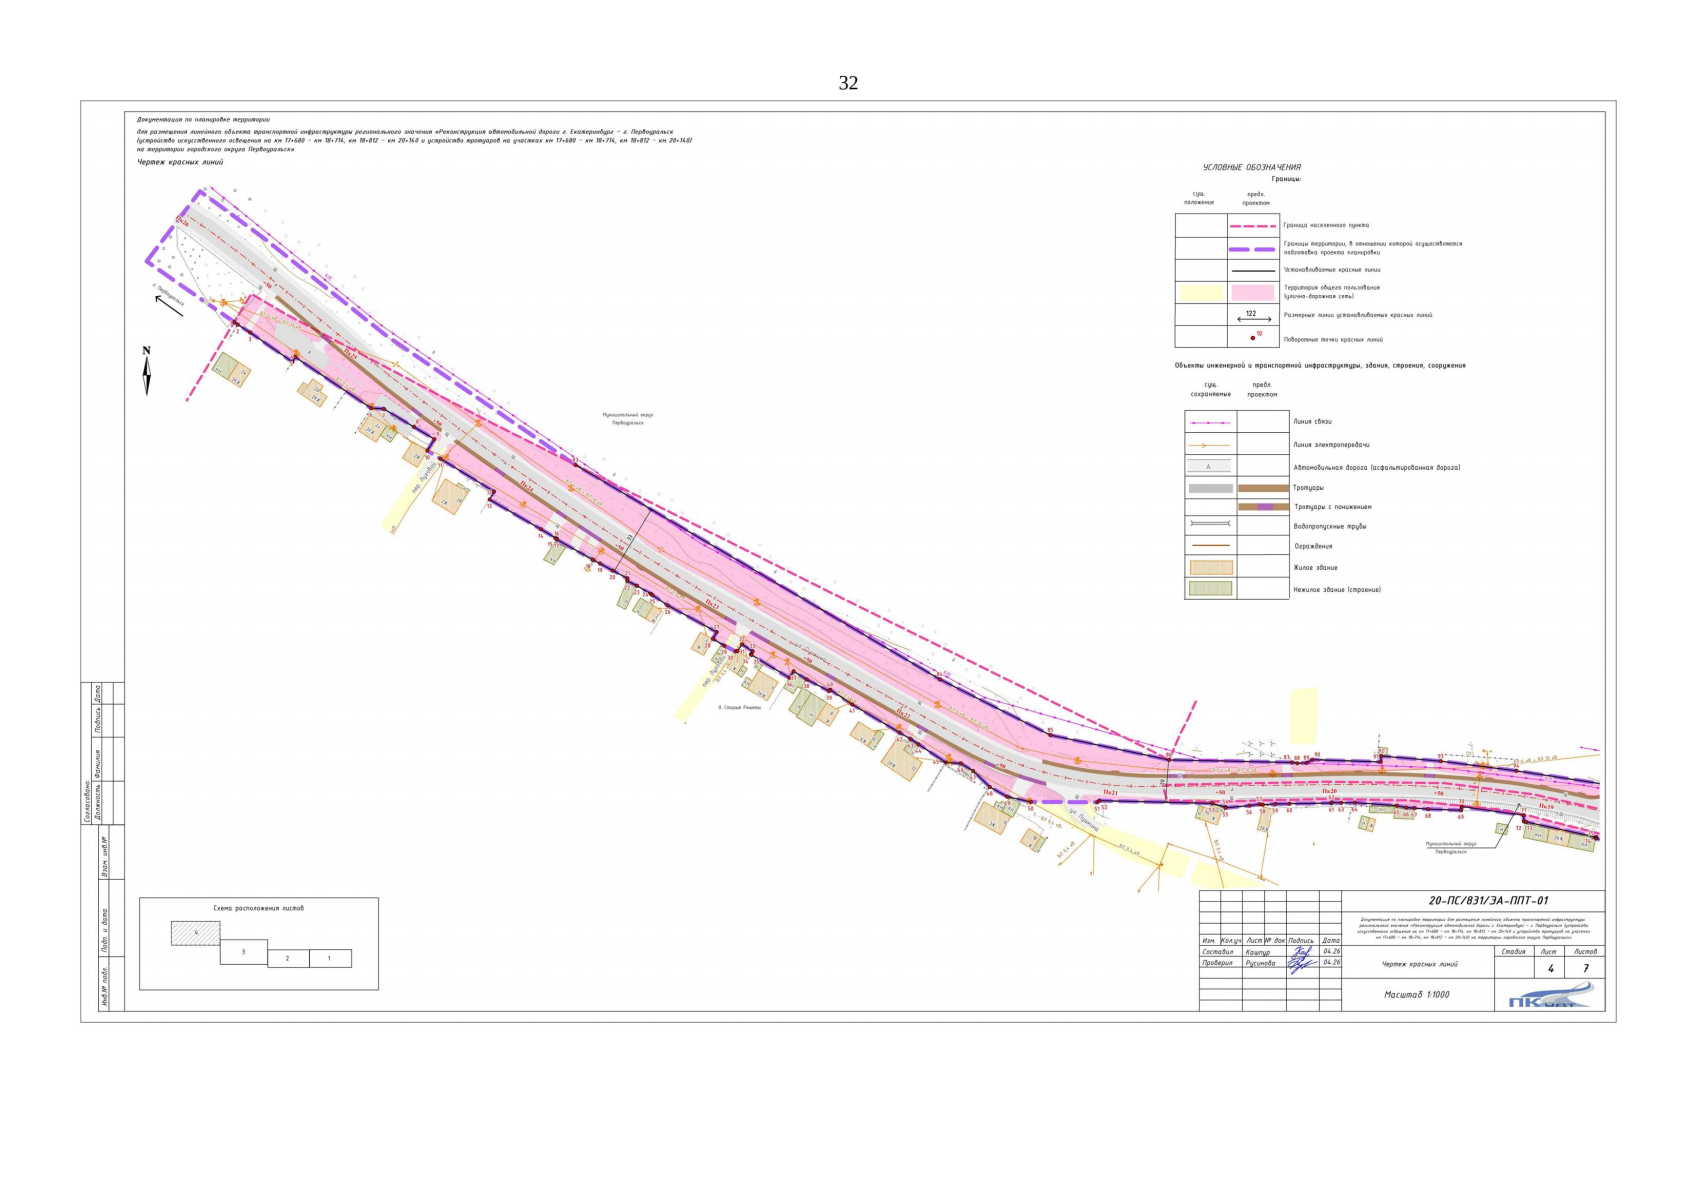This screenshot has height=1200, width=1697.
Task: Click the fence line legend symbol
Action: click(x=1210, y=546)
